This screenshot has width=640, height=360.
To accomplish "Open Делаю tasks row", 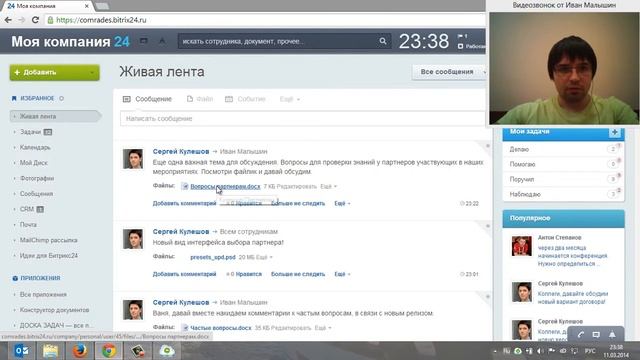I will pos(563,149).
